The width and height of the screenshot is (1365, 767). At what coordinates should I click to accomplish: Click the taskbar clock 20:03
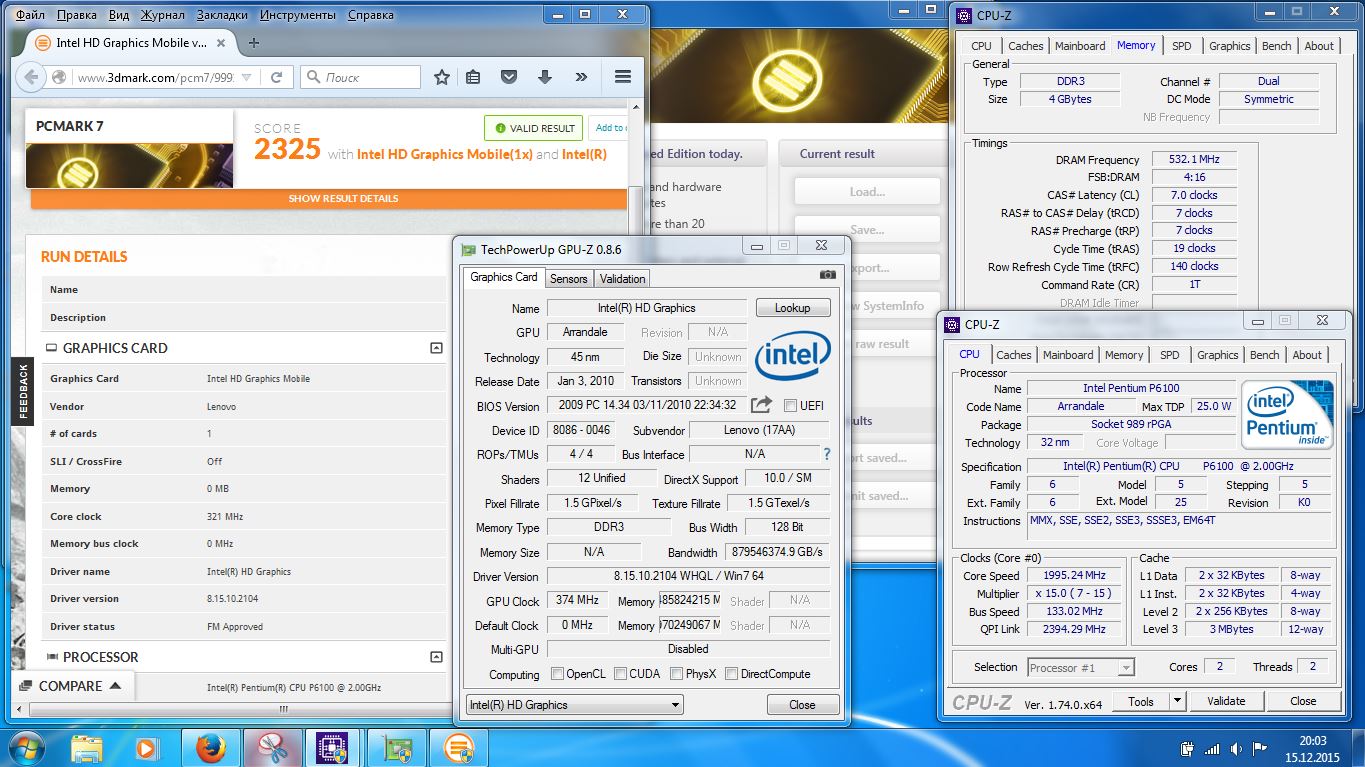(x=1312, y=740)
